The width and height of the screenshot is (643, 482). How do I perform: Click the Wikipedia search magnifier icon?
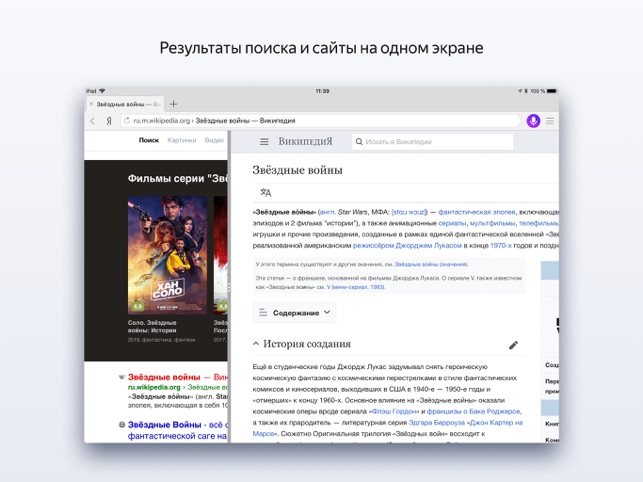click(x=359, y=142)
